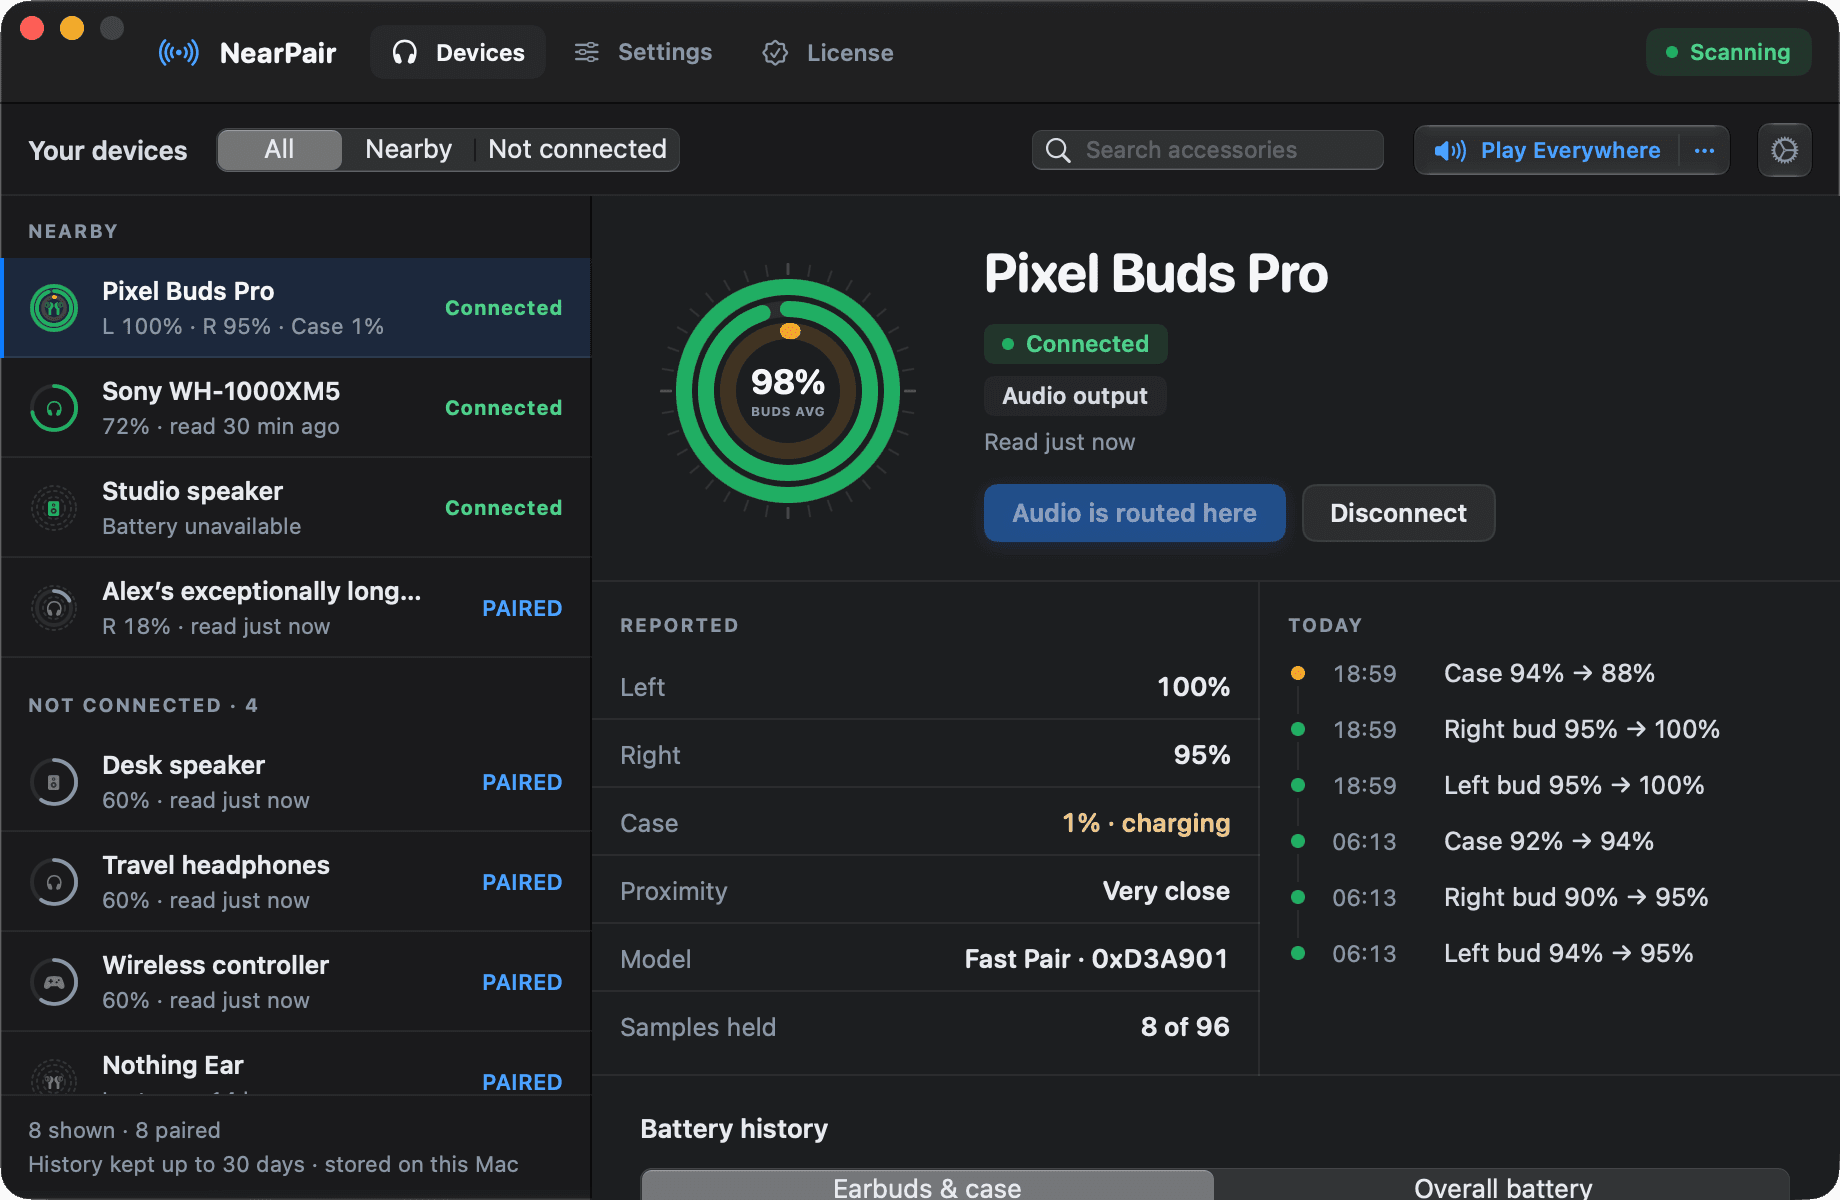Select the Travel headphones row
Image resolution: width=1840 pixels, height=1200 pixels.
(x=296, y=882)
